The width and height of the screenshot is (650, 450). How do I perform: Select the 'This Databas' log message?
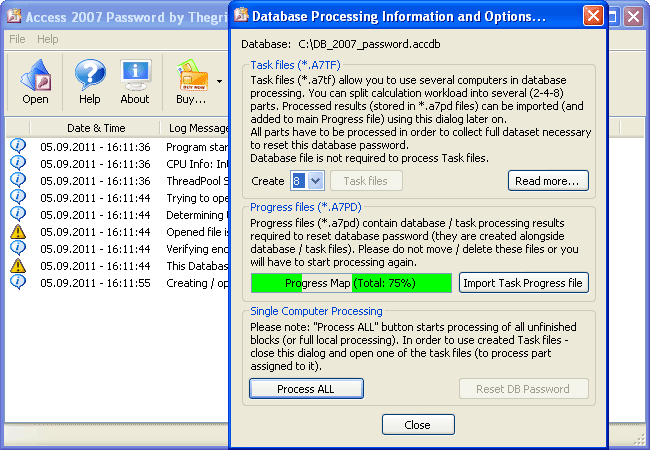point(197,266)
